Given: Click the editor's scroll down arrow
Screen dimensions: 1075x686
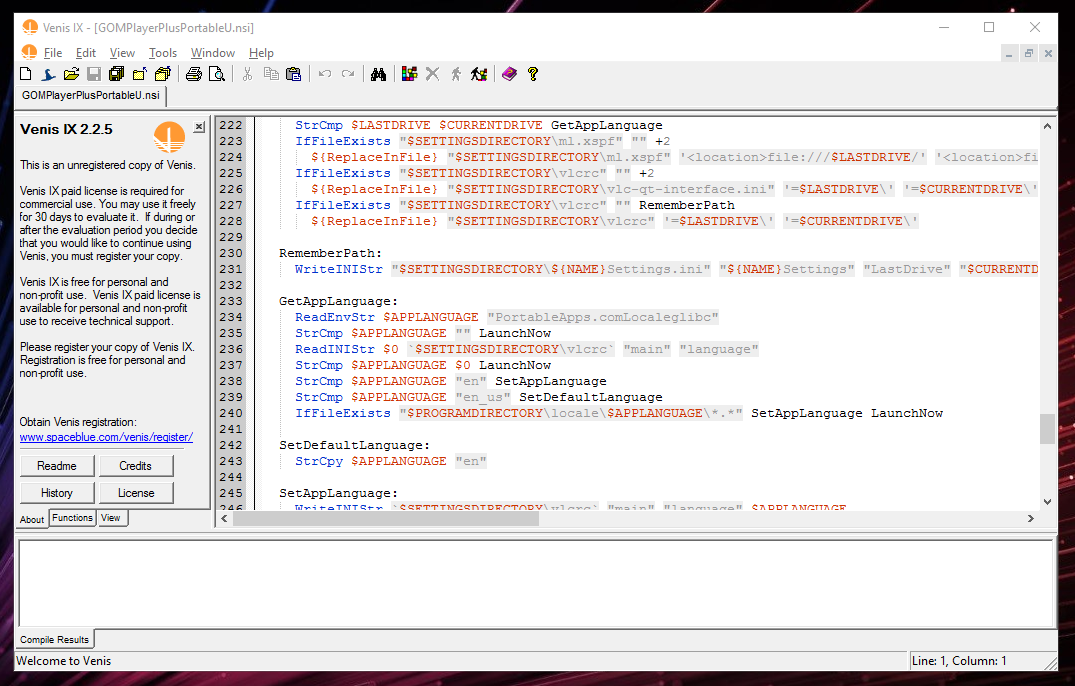Looking at the screenshot, I should click(x=1047, y=502).
